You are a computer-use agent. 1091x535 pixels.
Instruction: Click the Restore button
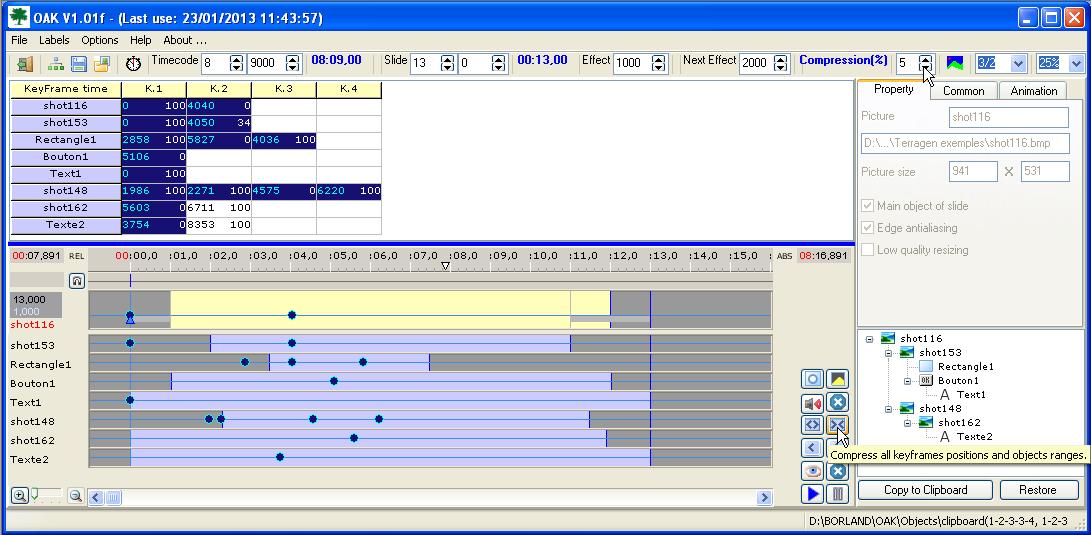pos(1037,490)
